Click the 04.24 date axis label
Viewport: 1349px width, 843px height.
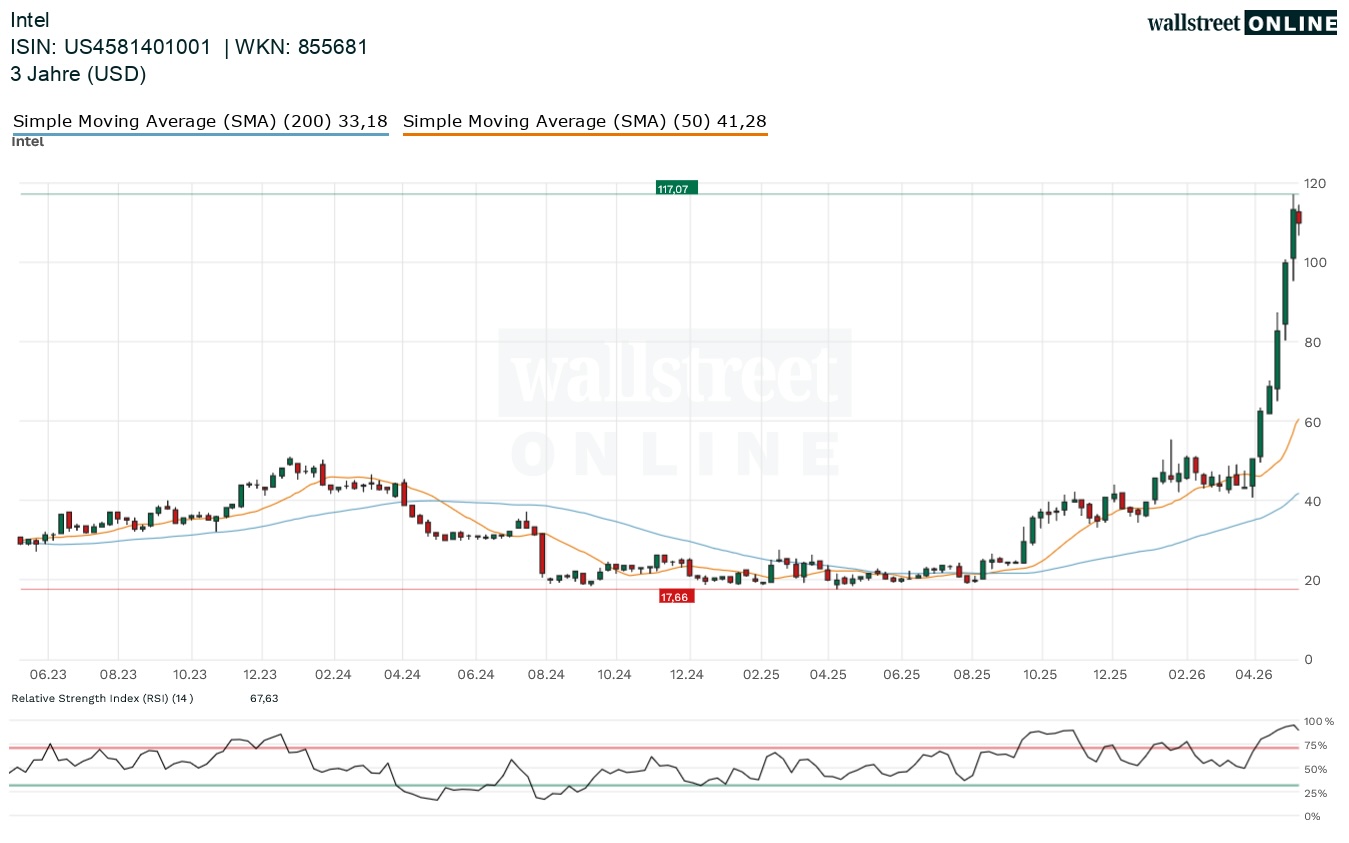(402, 675)
